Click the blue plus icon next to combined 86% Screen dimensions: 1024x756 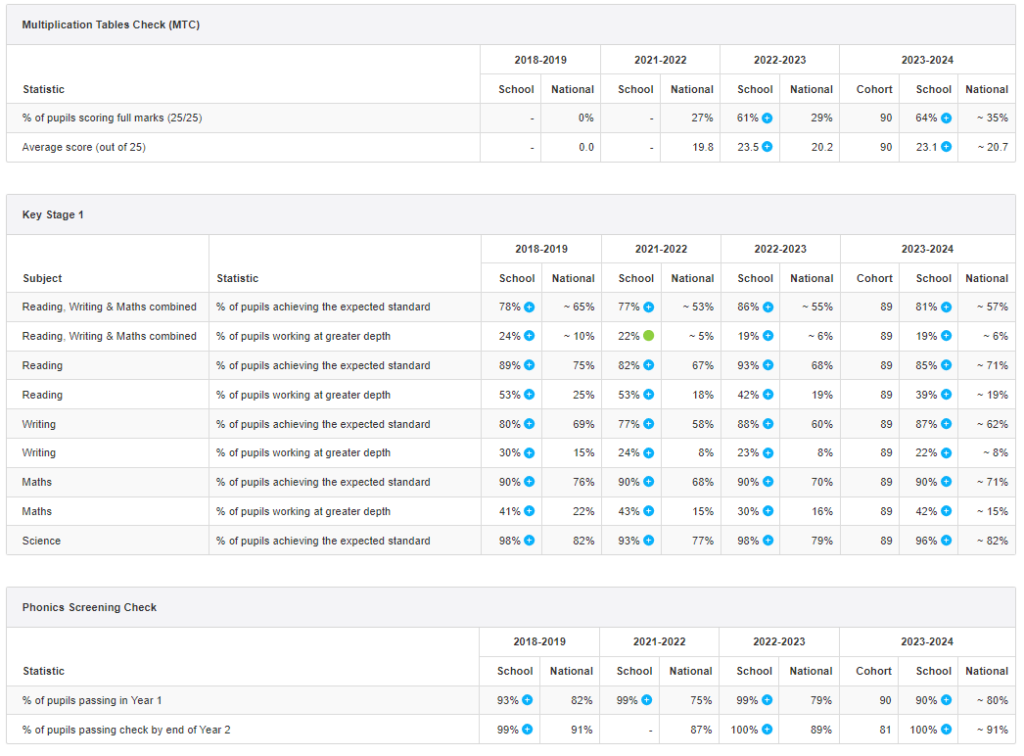768,307
